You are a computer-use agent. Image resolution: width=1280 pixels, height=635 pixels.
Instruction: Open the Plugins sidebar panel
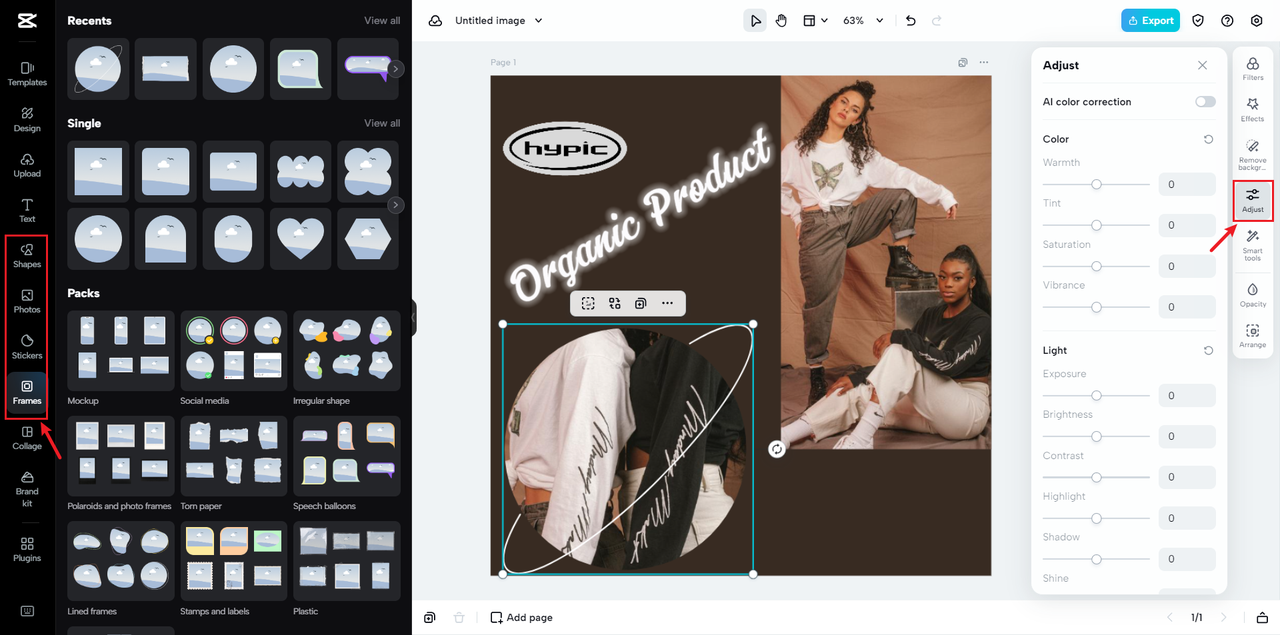pyautogui.click(x=27, y=549)
